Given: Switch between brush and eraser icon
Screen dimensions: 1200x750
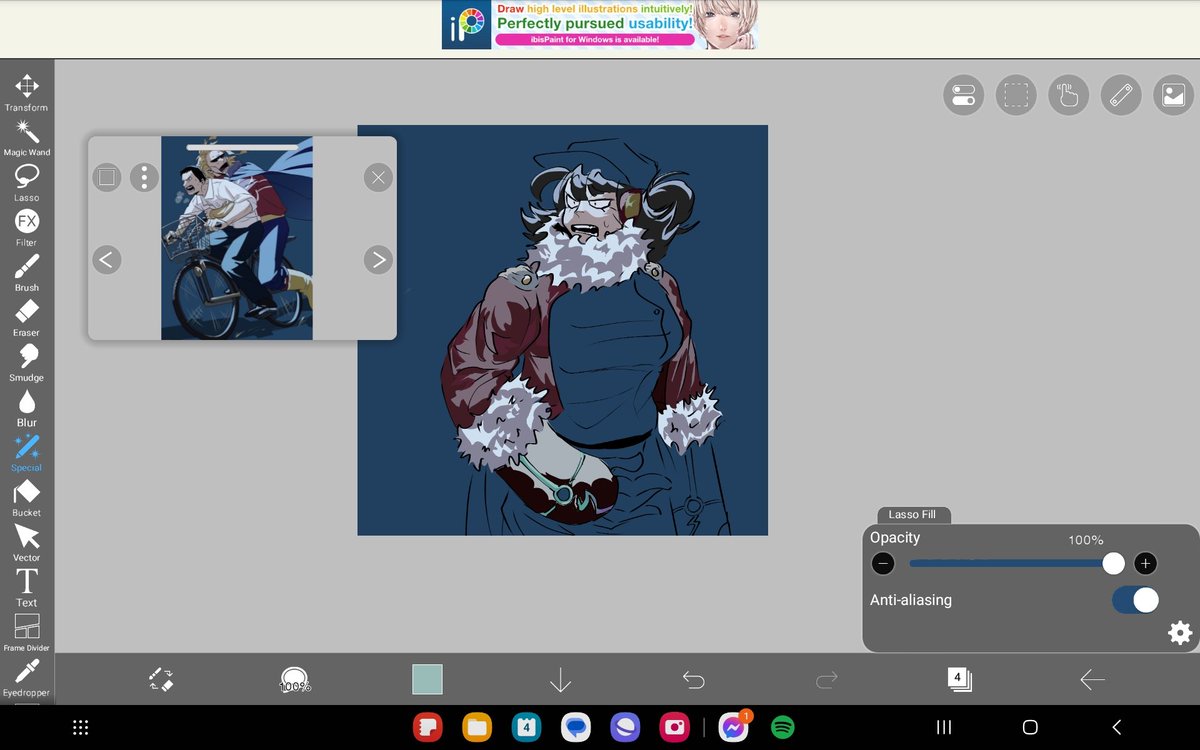Looking at the screenshot, I should (x=161, y=680).
